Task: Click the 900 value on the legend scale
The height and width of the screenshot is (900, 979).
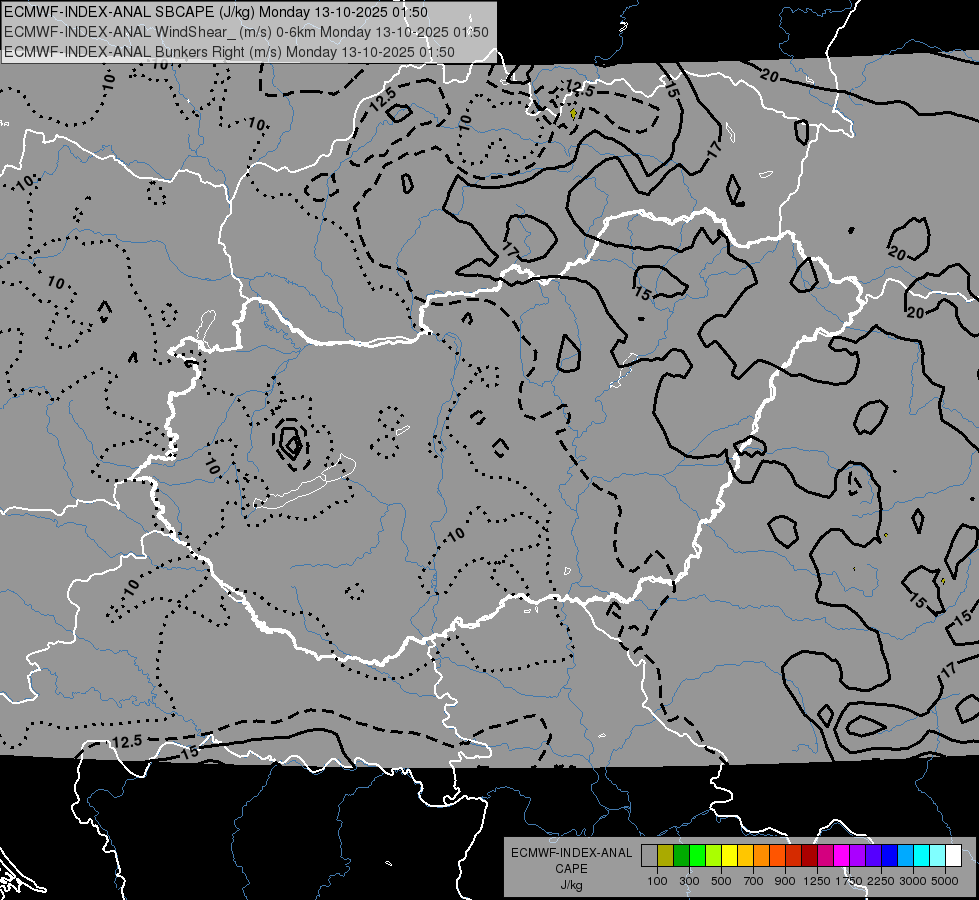Action: tap(785, 881)
